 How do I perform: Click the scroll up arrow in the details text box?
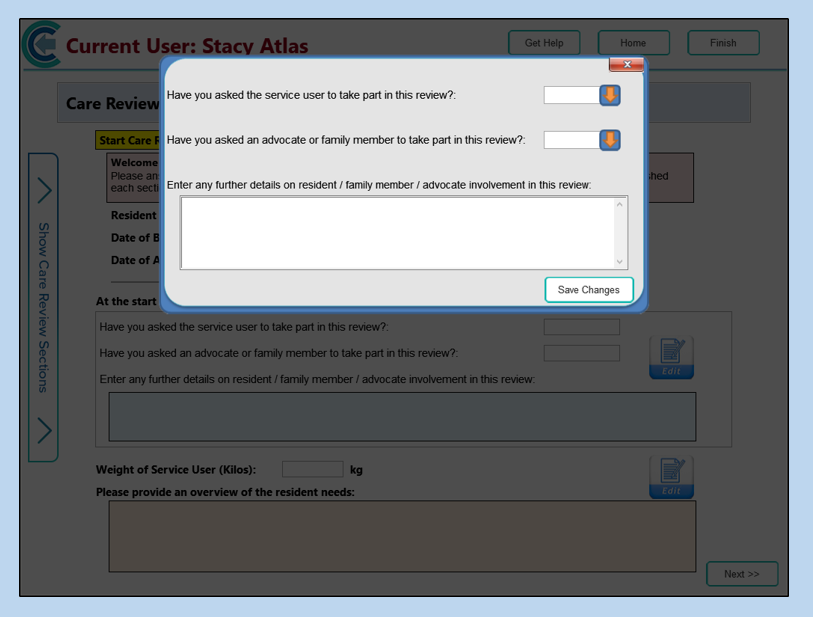pos(620,205)
